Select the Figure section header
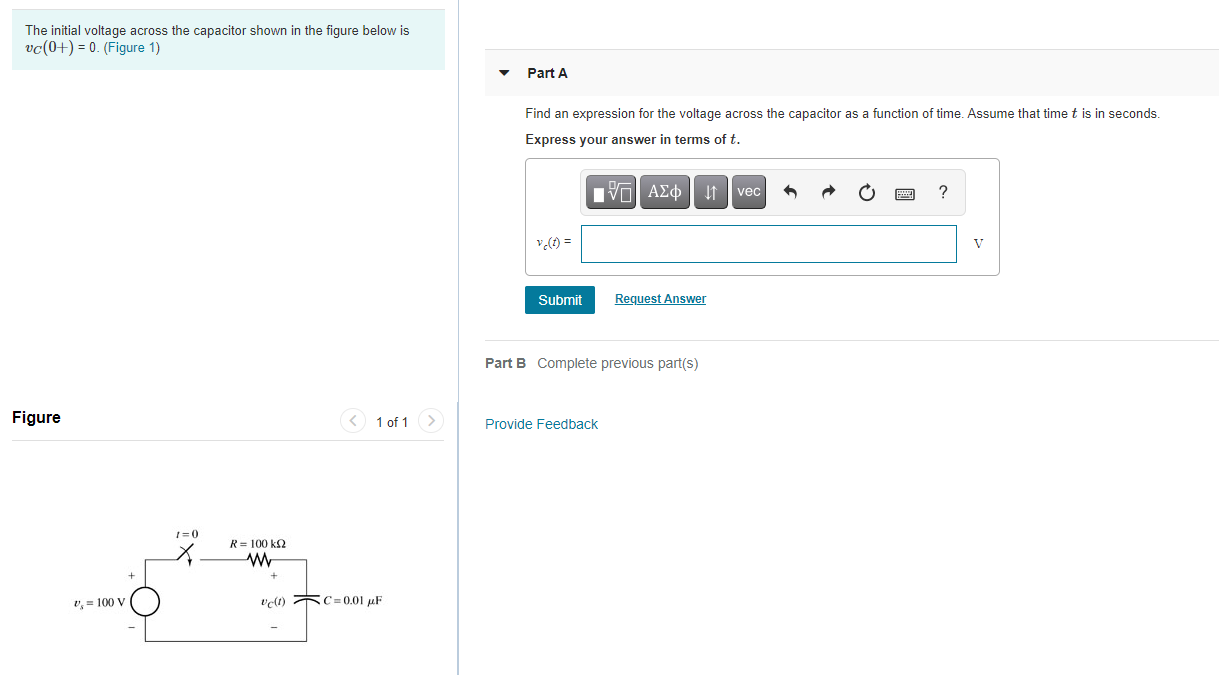Screen dimensions: 1219x675 click(36, 417)
